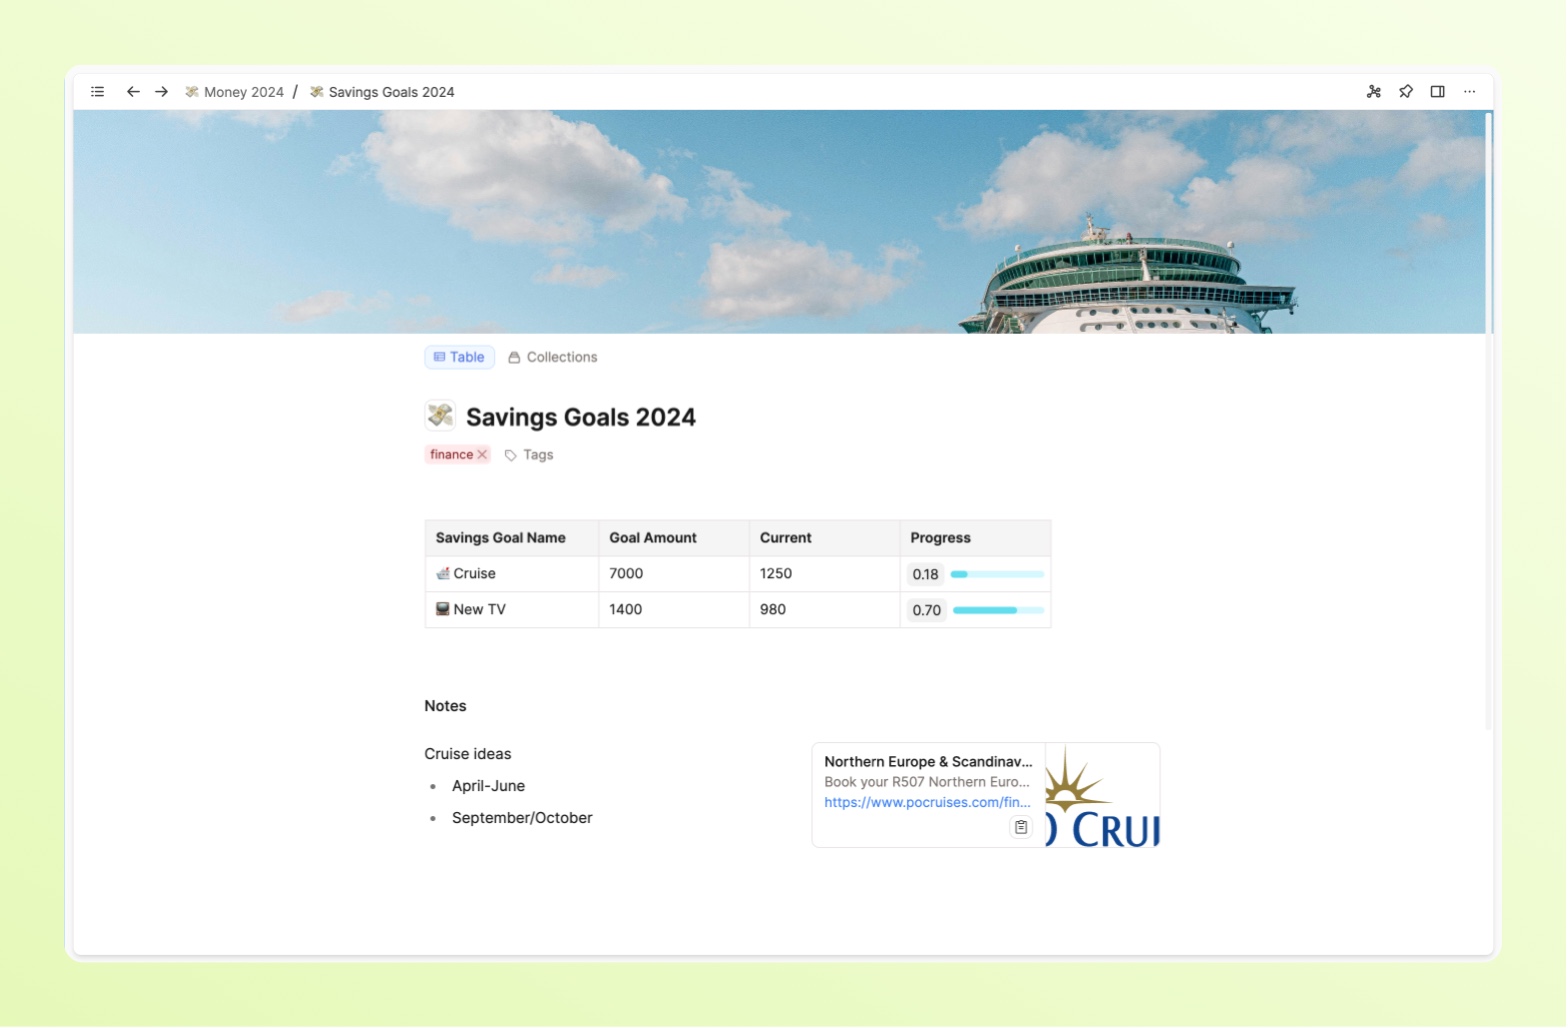Go forward with the right arrow

pyautogui.click(x=161, y=92)
